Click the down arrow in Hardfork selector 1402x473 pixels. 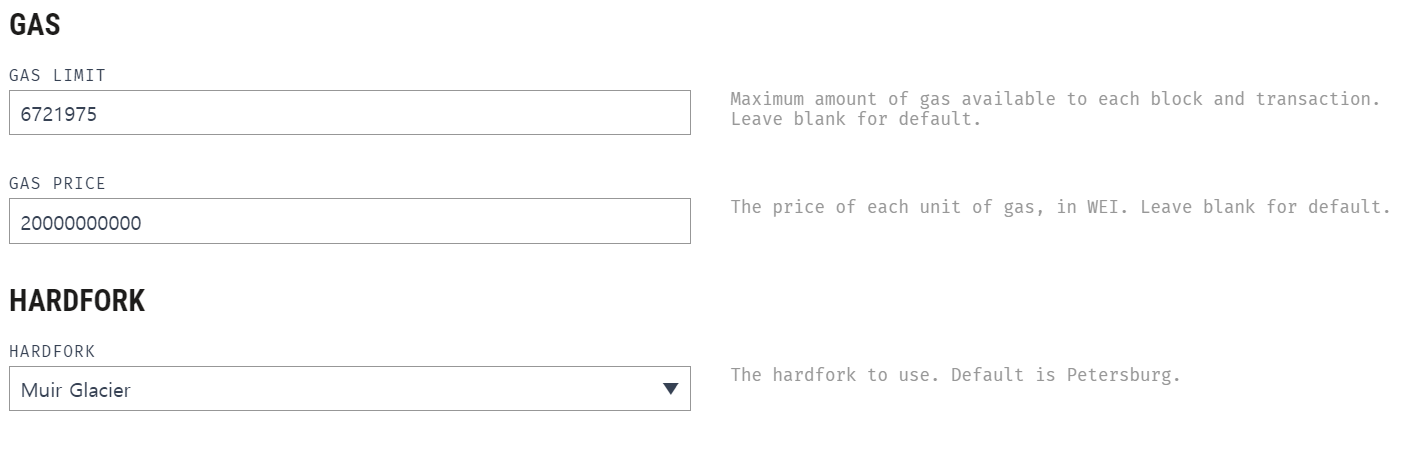coord(671,389)
